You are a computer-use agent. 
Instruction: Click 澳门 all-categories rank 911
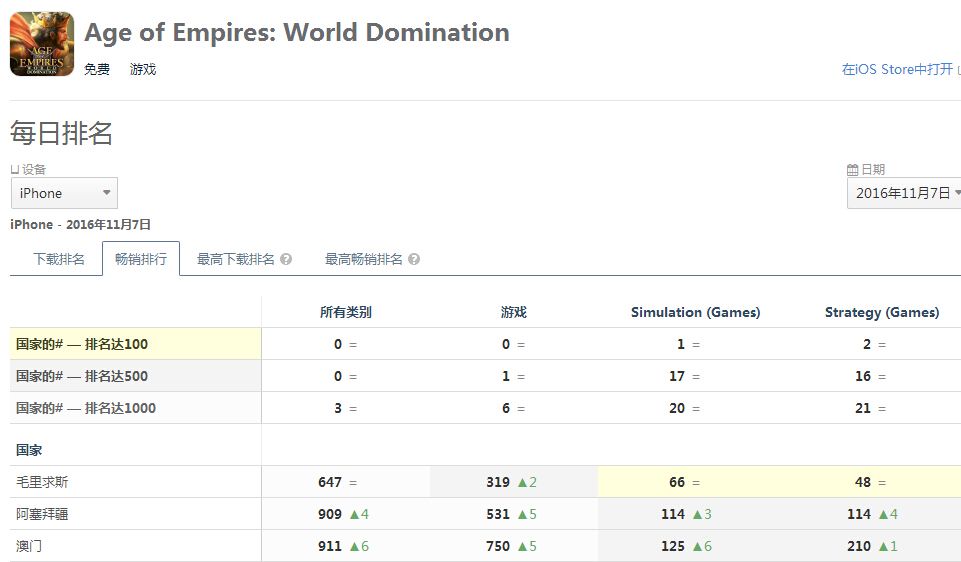pos(330,546)
